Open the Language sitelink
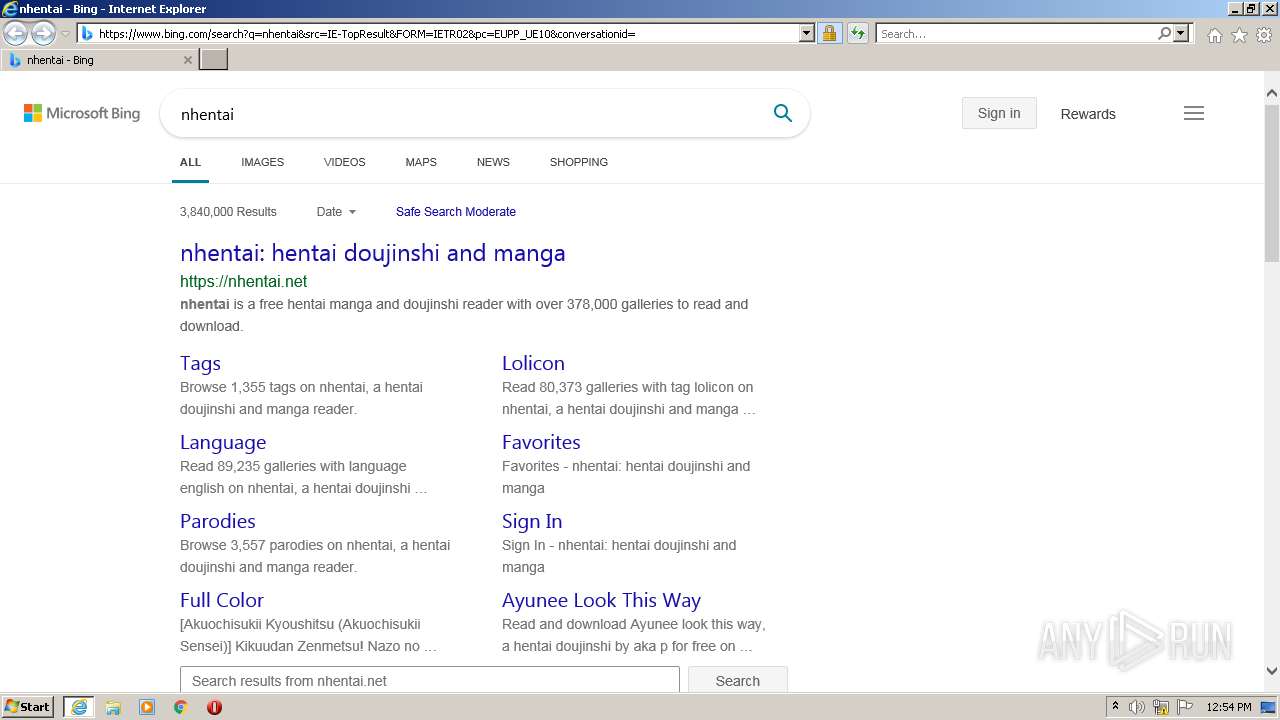The height and width of the screenshot is (720, 1280). 223,442
